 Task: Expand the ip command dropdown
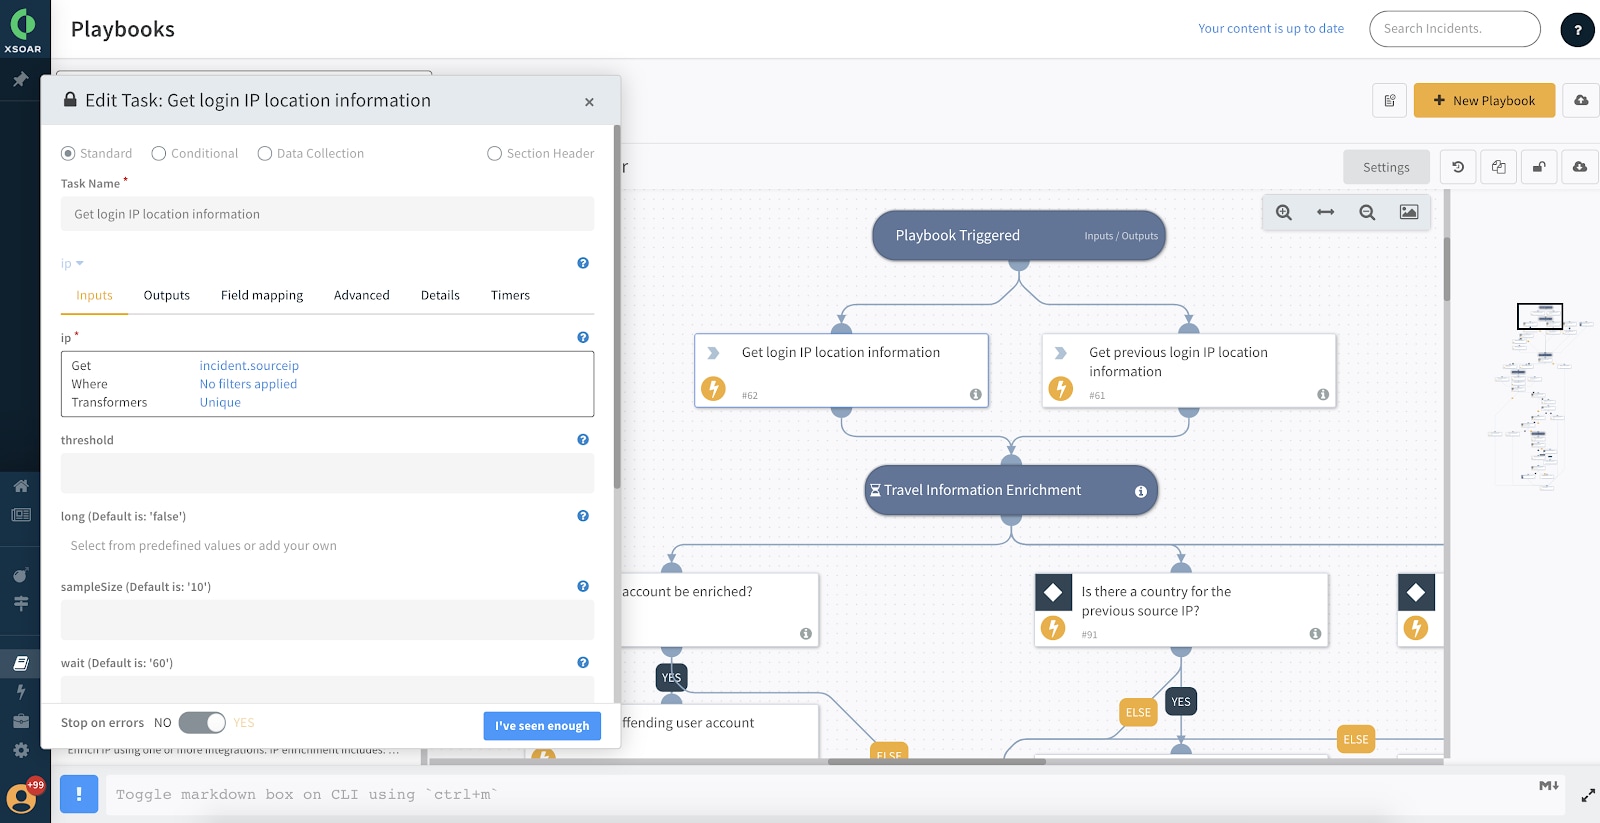coord(72,264)
